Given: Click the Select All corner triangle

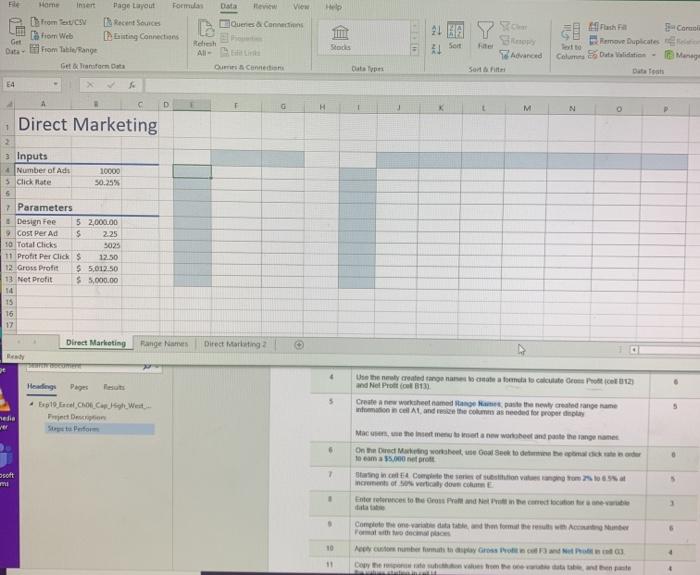Looking at the screenshot, I should point(8,104).
